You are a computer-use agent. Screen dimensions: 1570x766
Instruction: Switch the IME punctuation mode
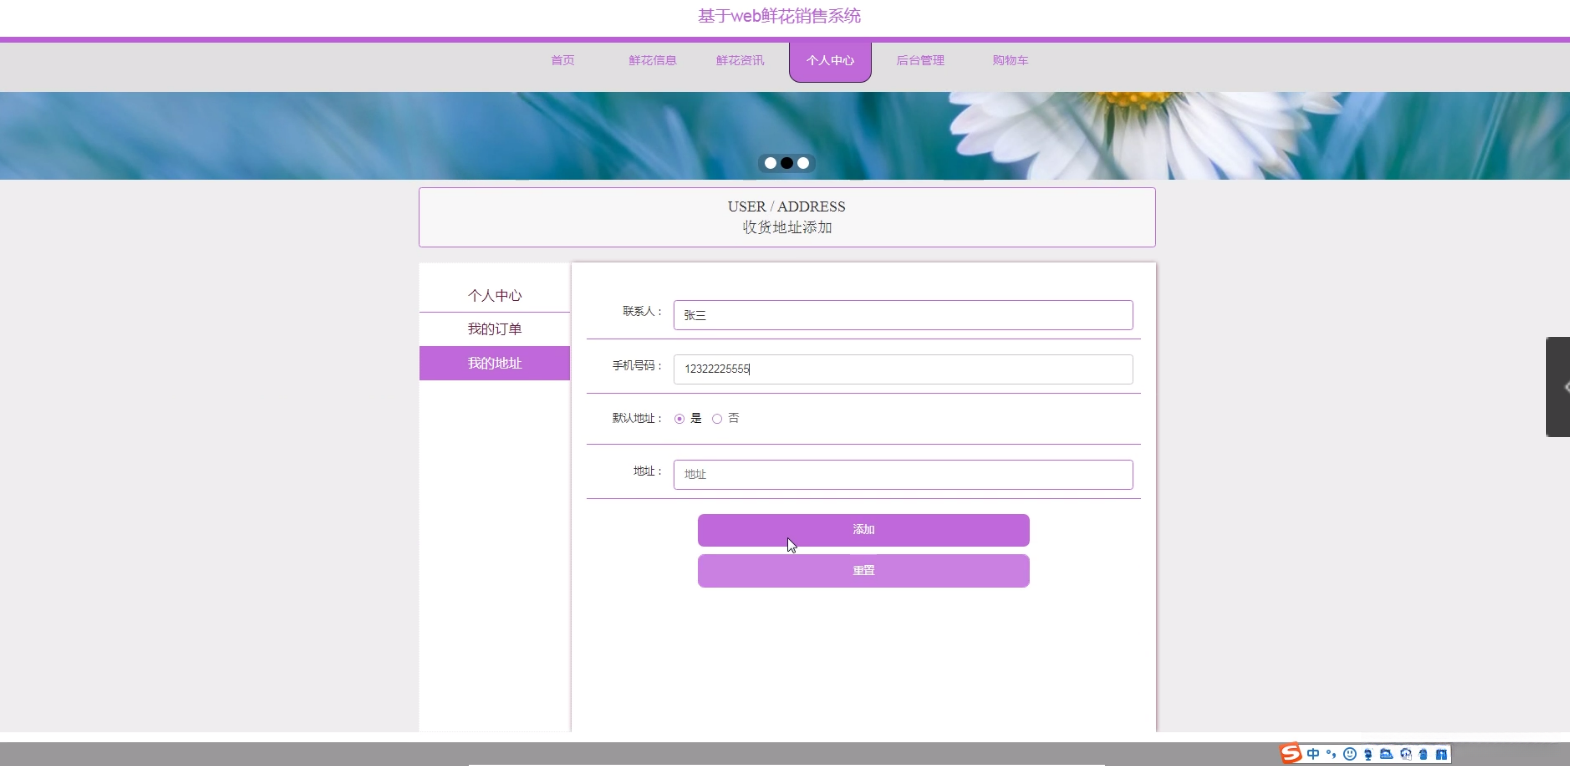click(x=1331, y=754)
